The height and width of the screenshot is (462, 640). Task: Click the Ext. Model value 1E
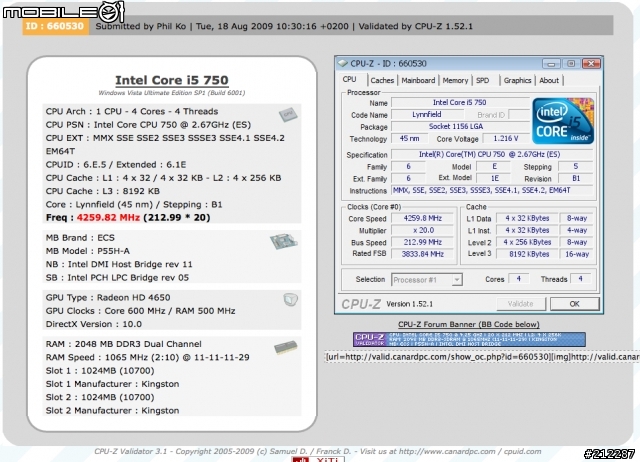pos(494,178)
